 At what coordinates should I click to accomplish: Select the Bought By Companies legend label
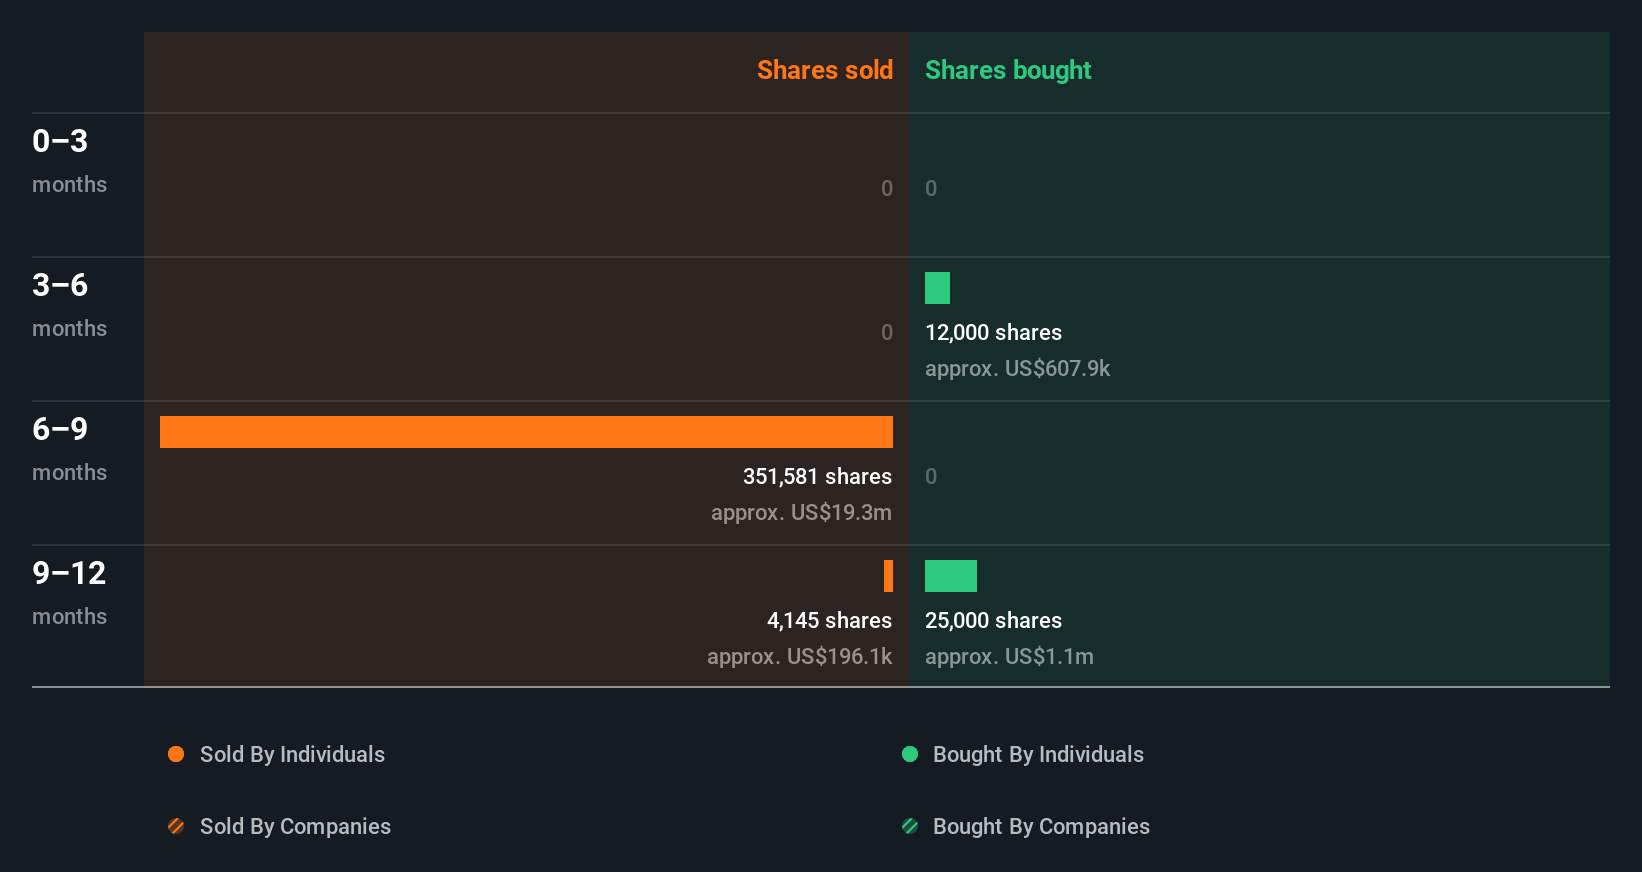(1041, 827)
